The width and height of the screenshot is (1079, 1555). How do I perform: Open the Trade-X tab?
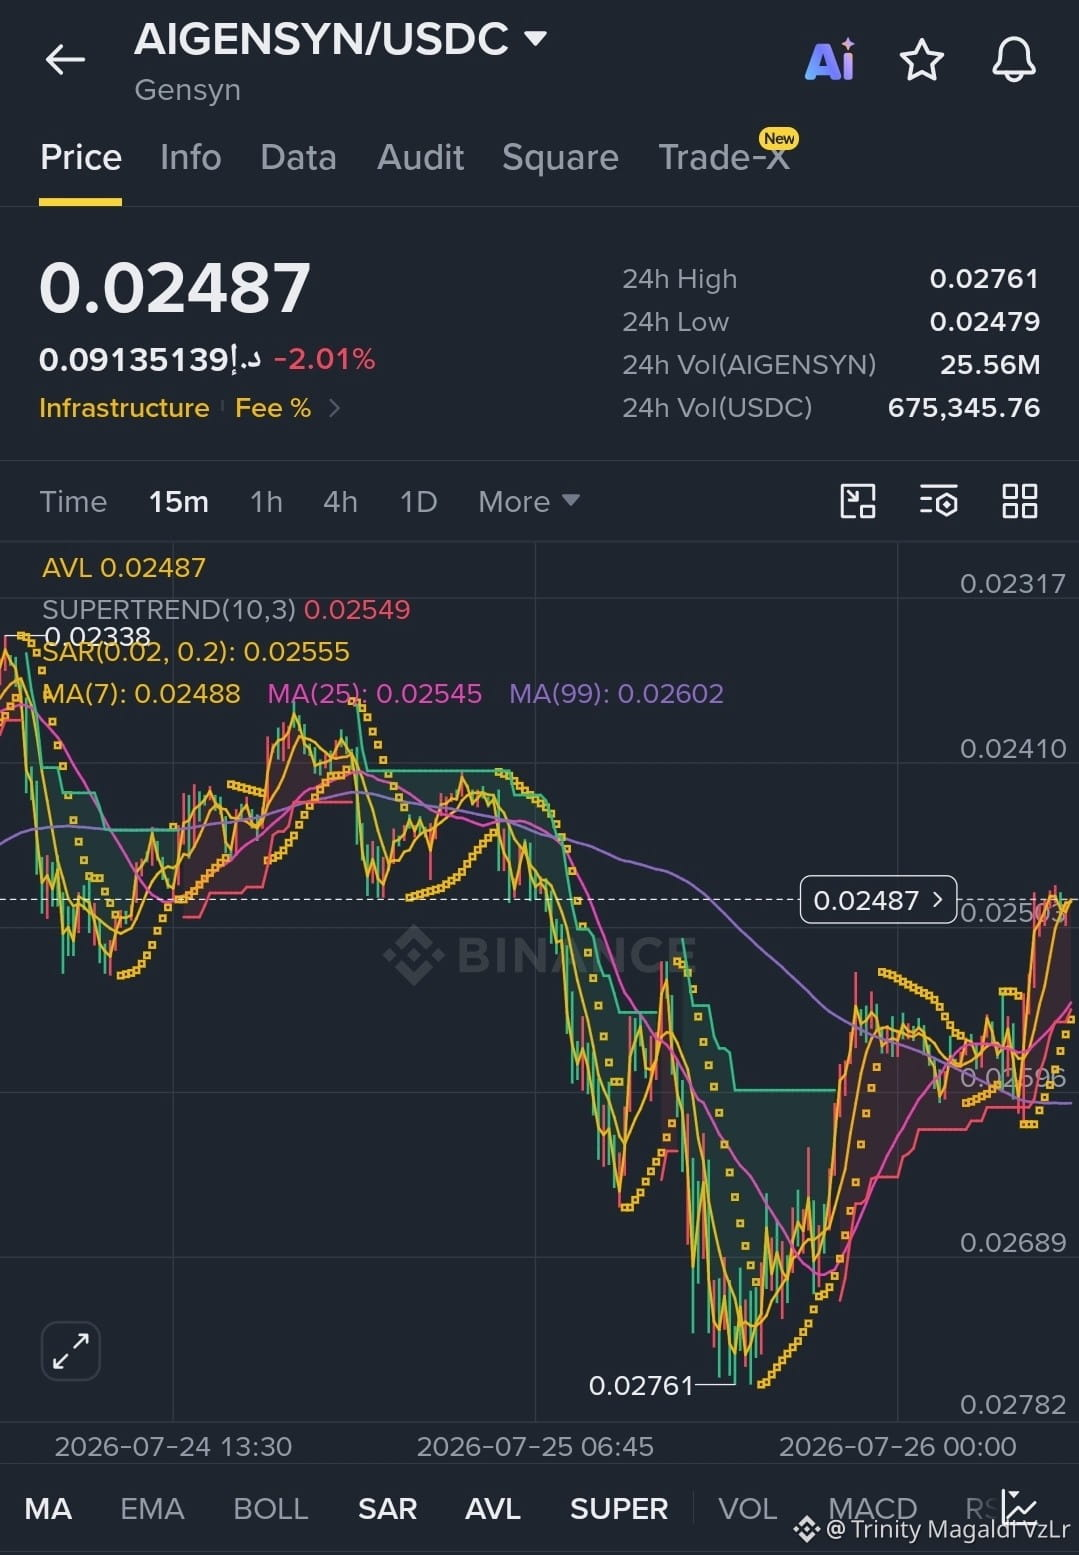tap(724, 158)
